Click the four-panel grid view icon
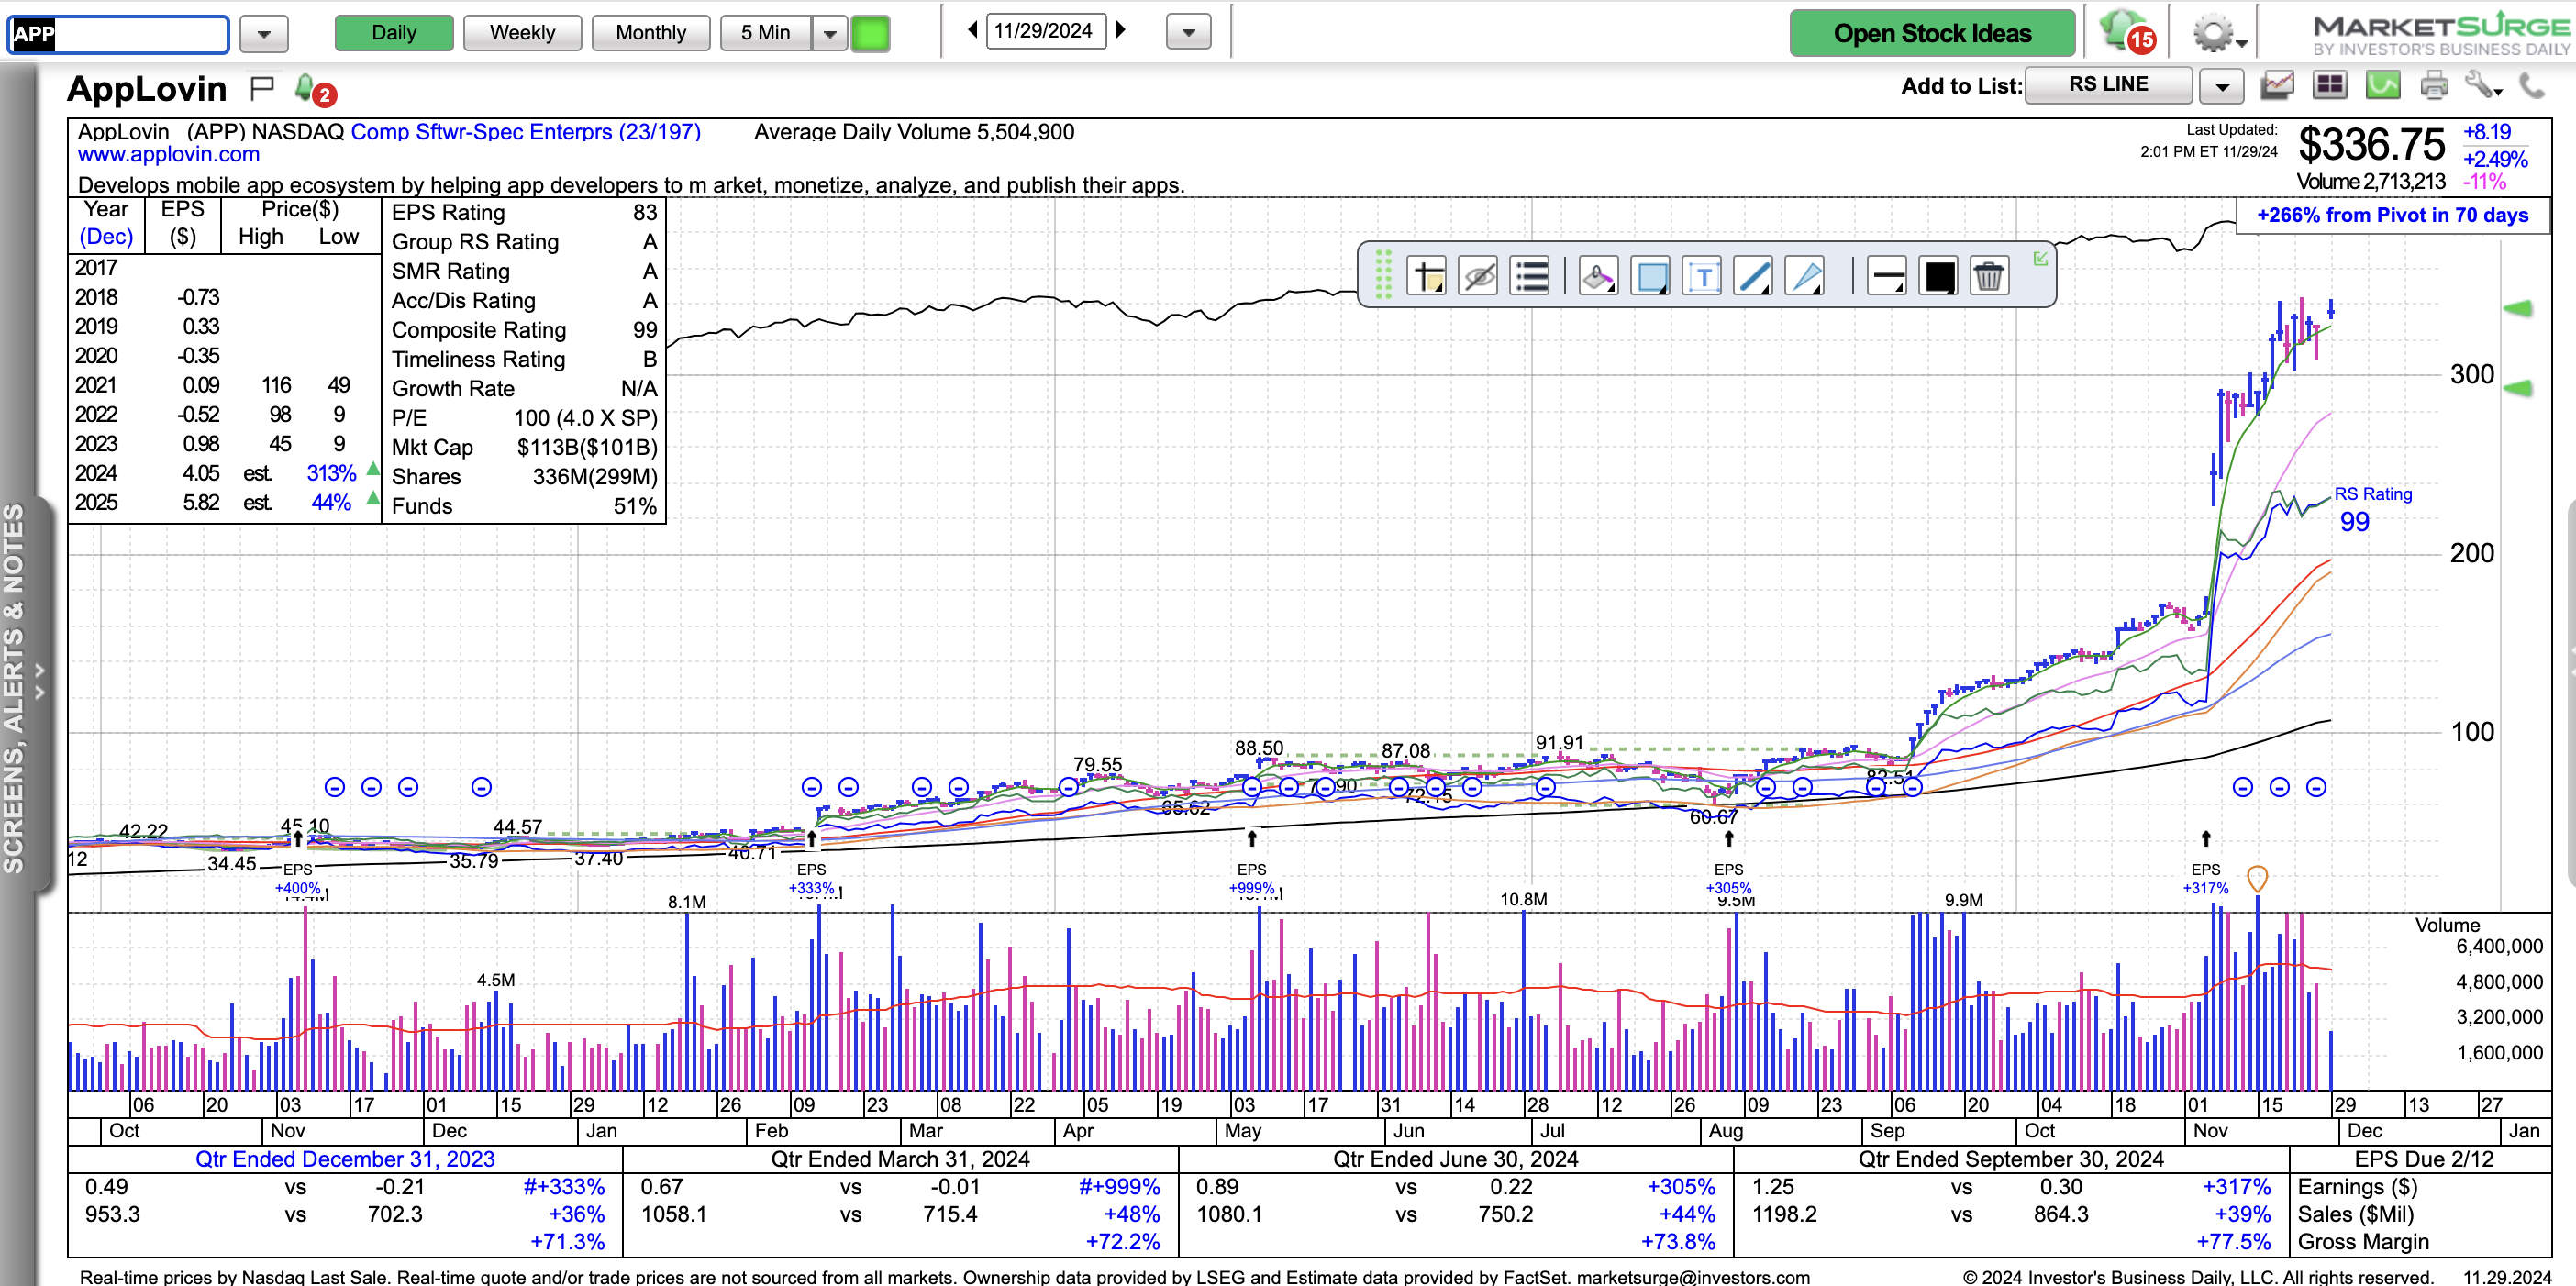This screenshot has width=2576, height=1286. point(2329,86)
